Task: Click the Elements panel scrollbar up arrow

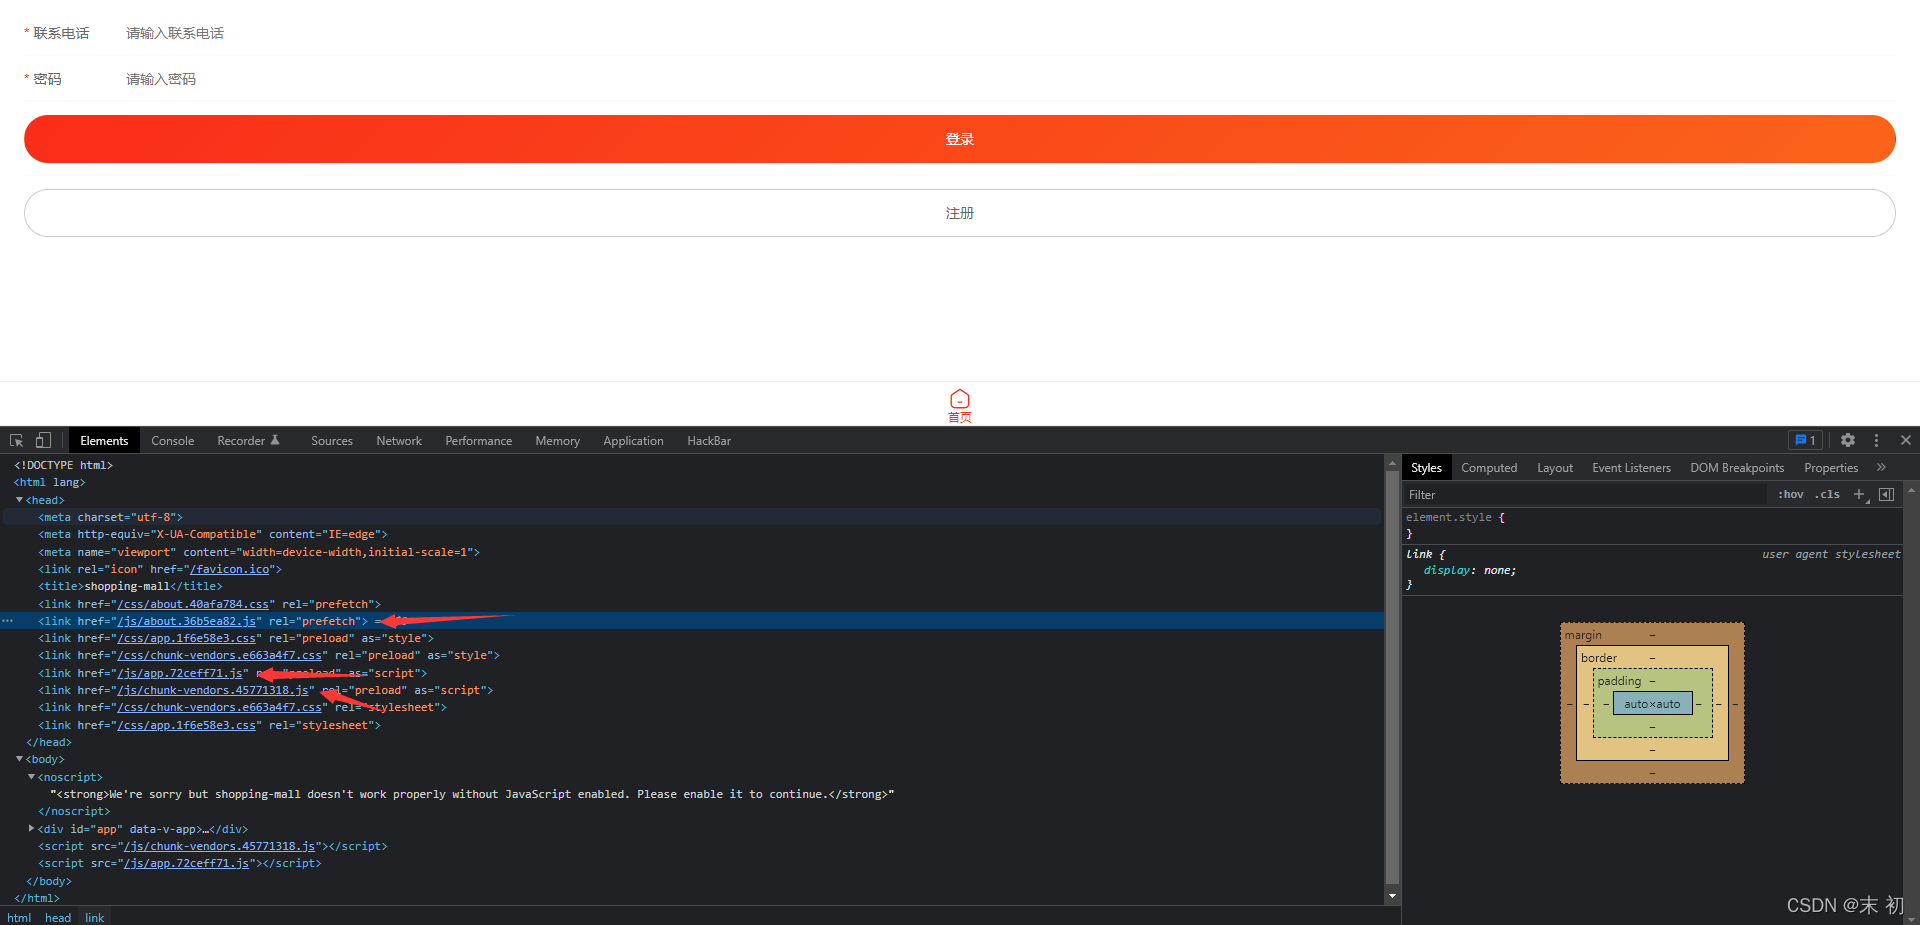Action: click(1392, 463)
